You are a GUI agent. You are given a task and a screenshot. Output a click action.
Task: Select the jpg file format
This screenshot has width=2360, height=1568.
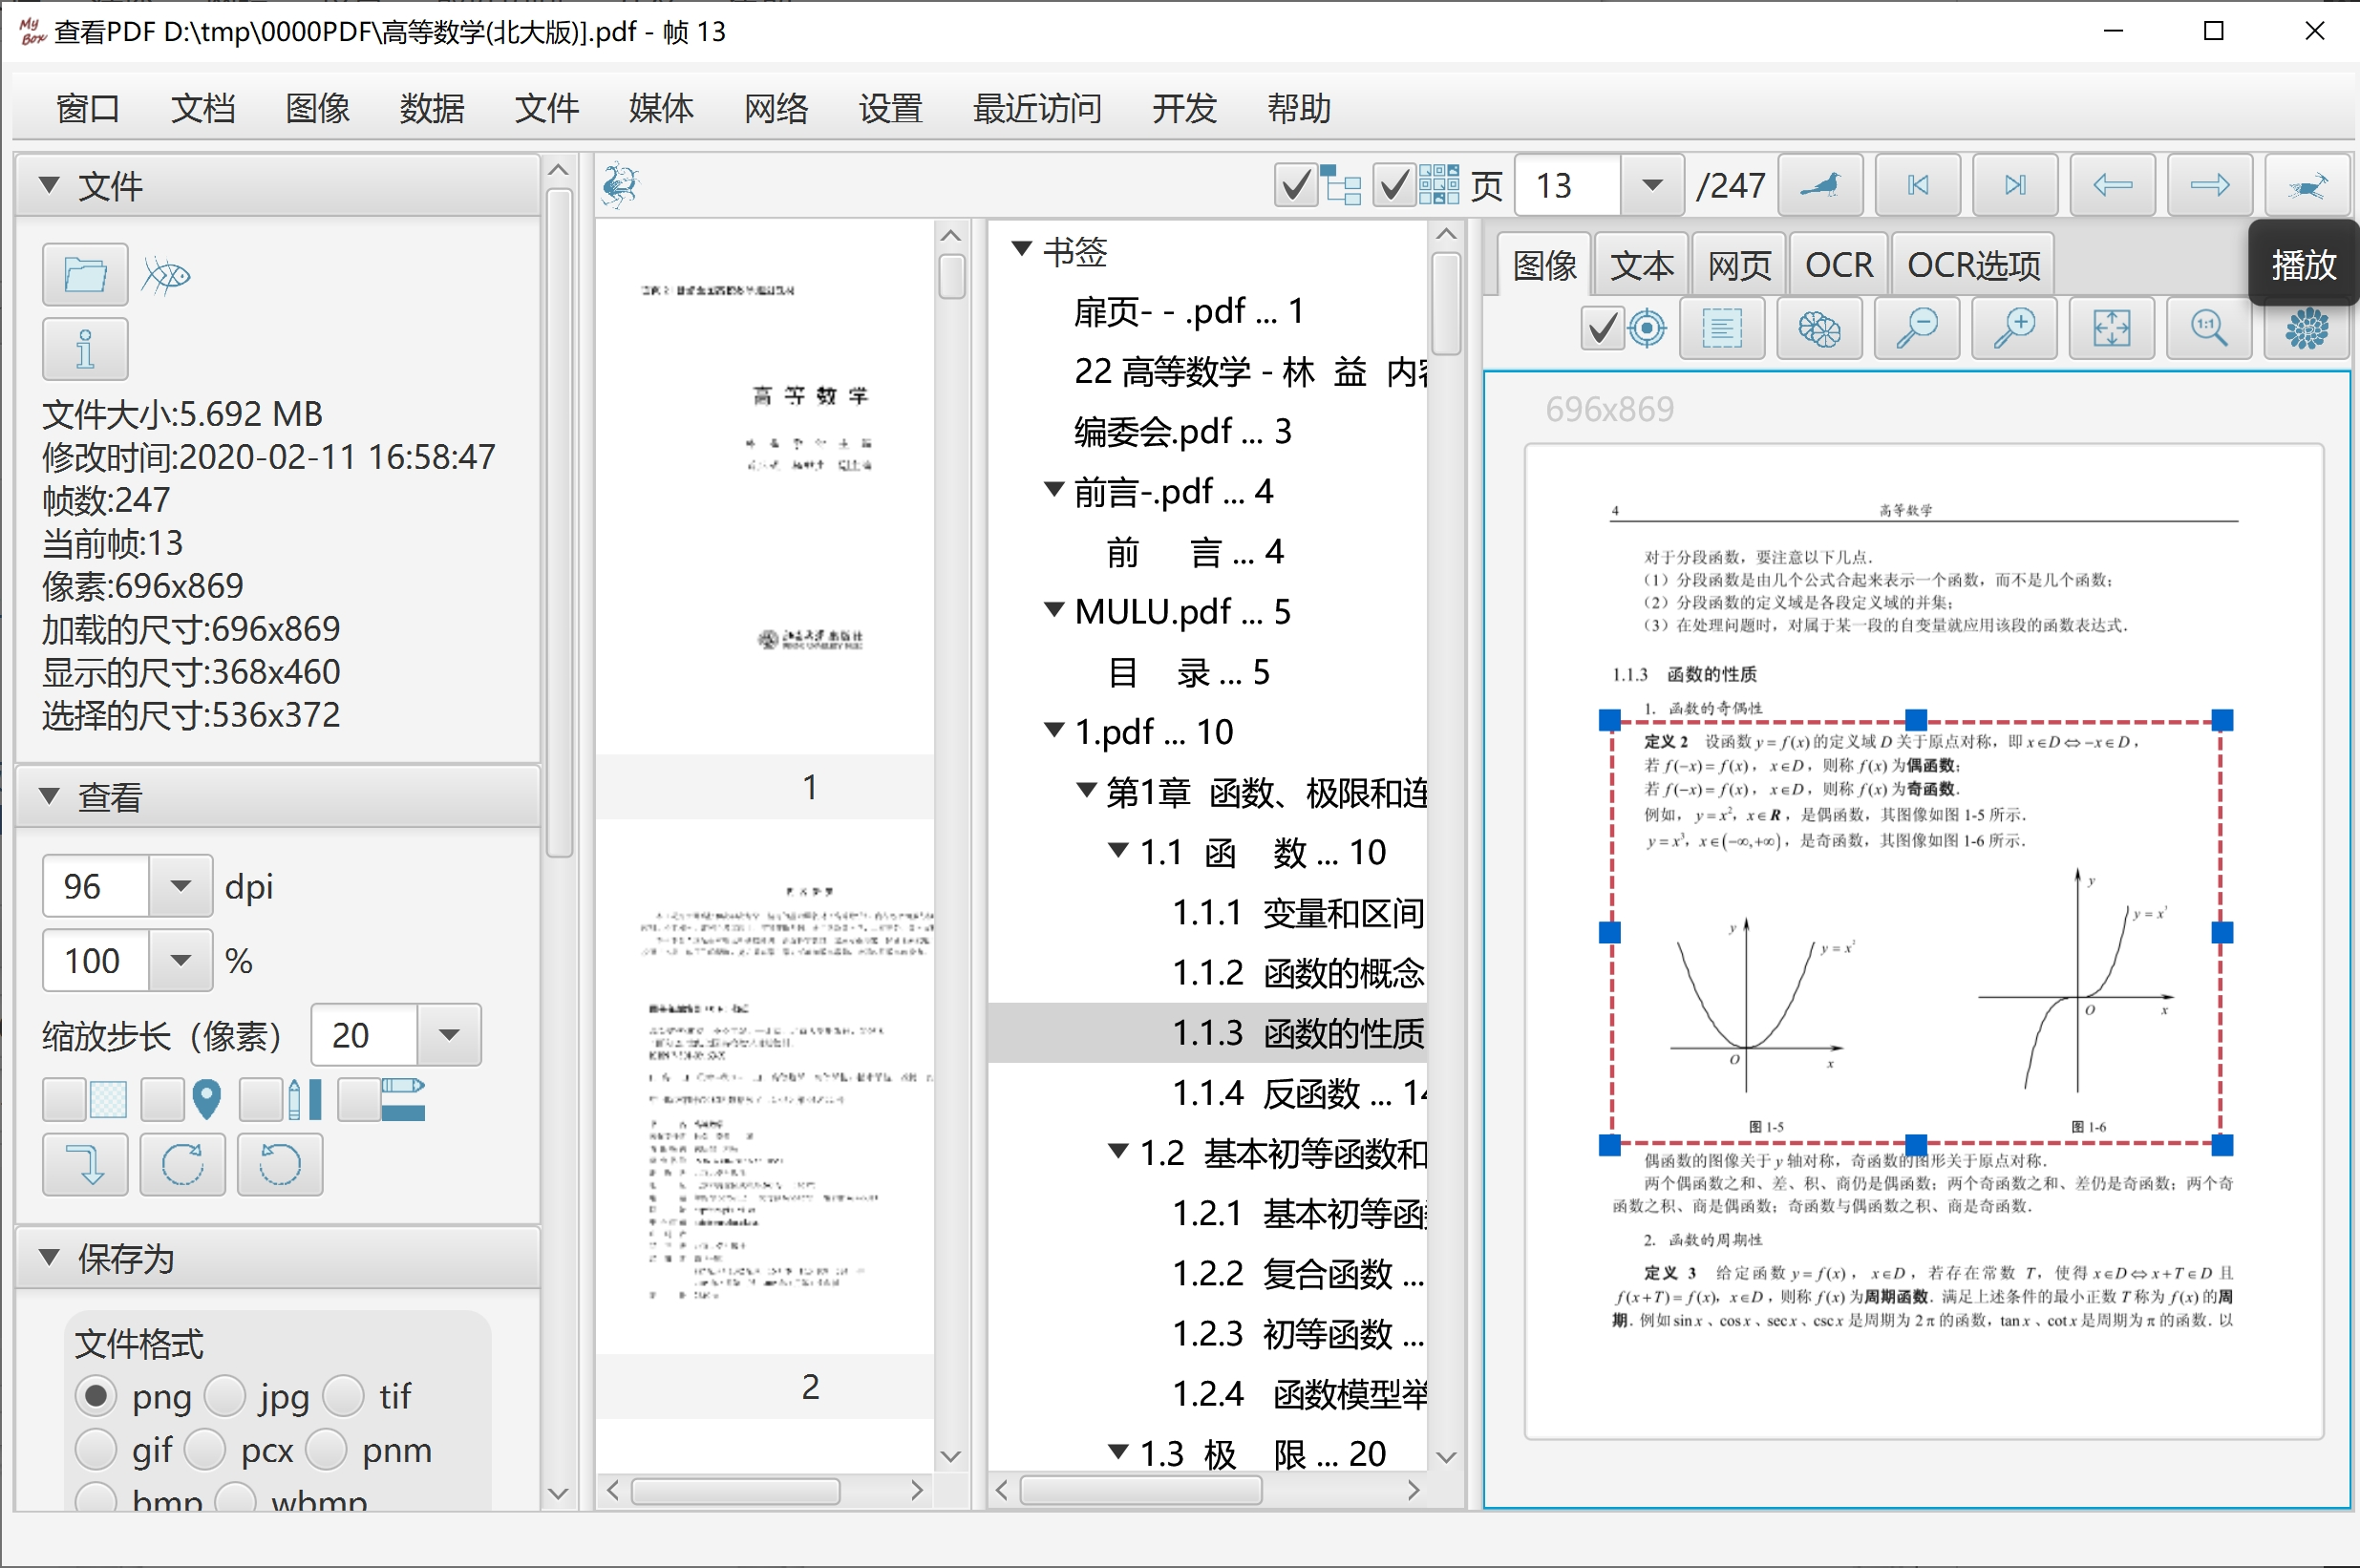coord(225,1396)
